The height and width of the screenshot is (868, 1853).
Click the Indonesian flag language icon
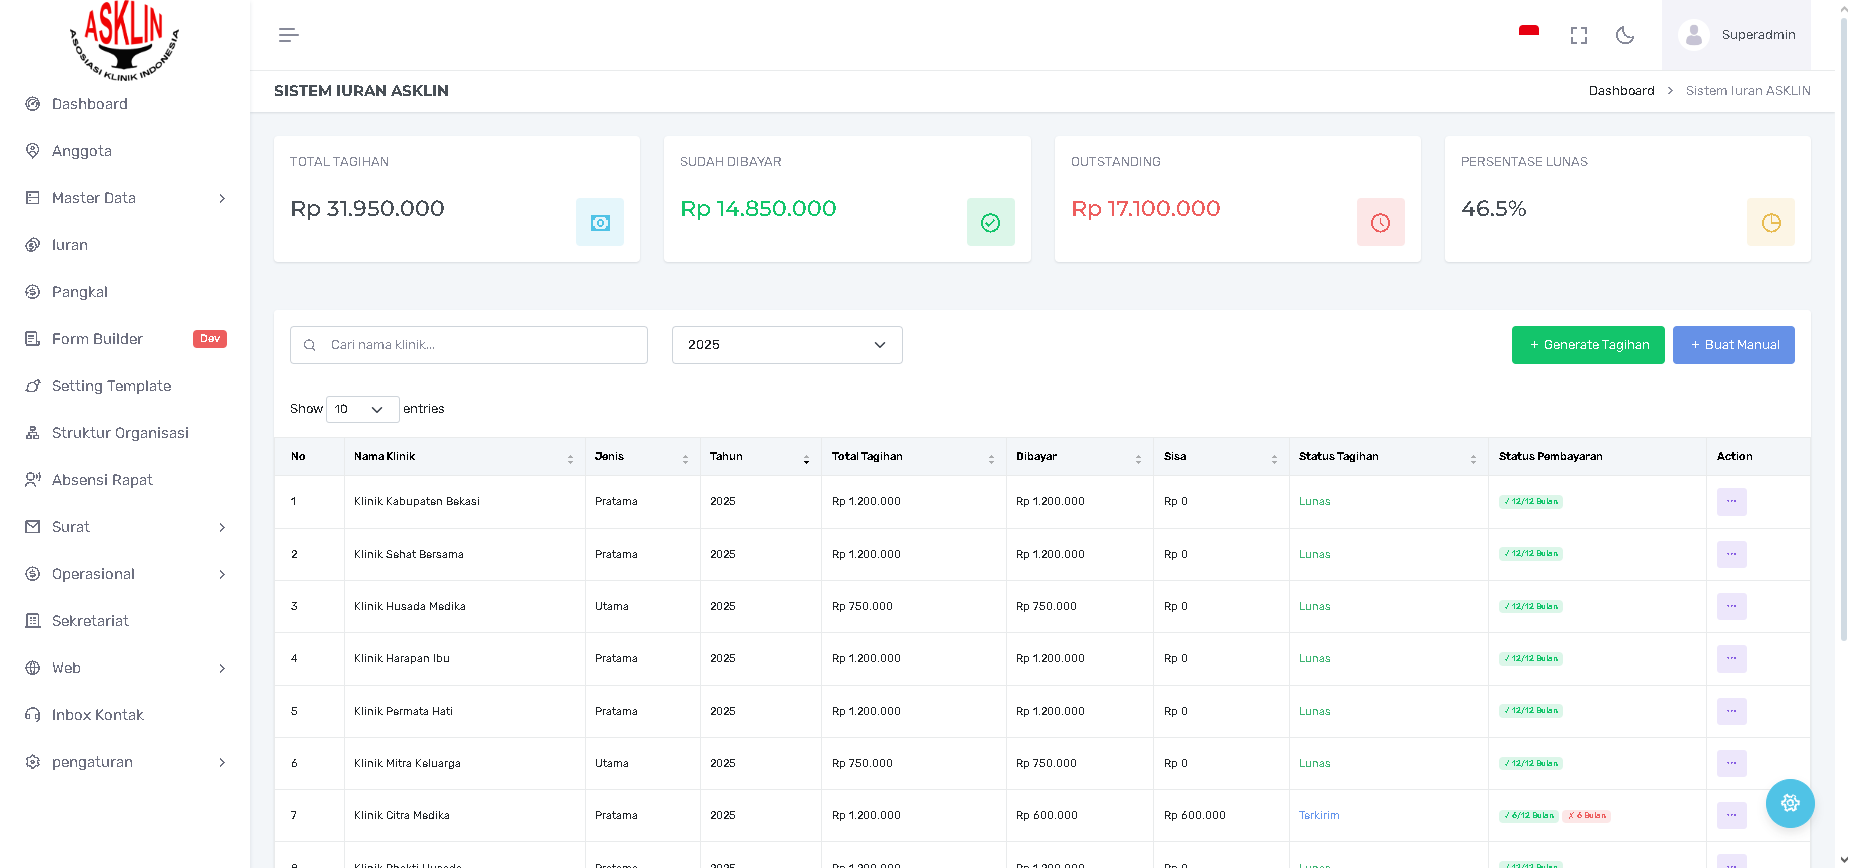[1528, 34]
